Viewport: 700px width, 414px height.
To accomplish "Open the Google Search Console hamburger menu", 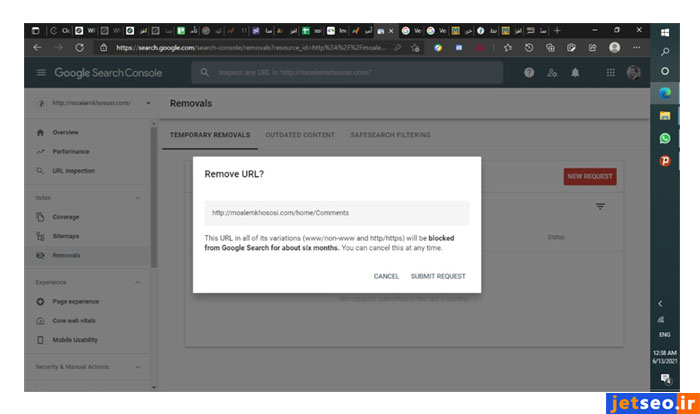I will point(41,73).
